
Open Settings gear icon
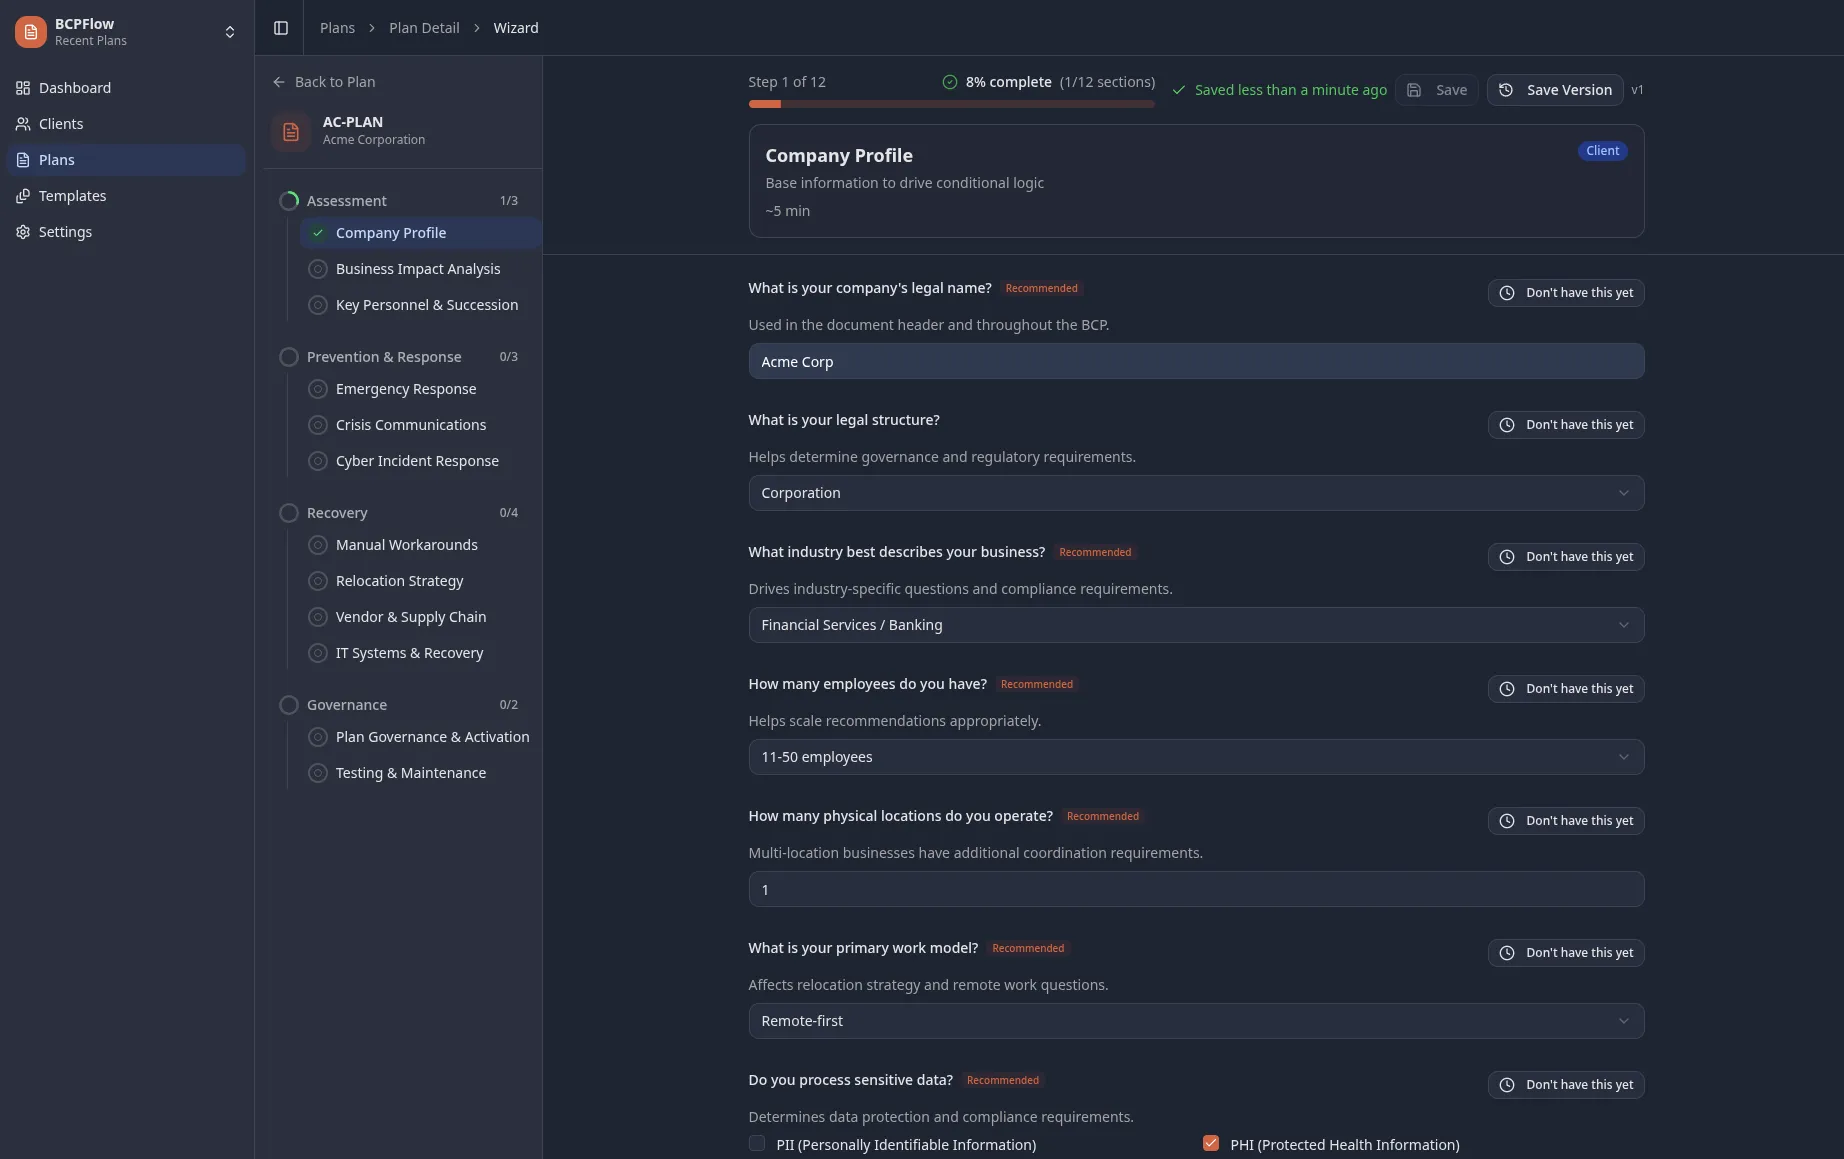coord(23,232)
